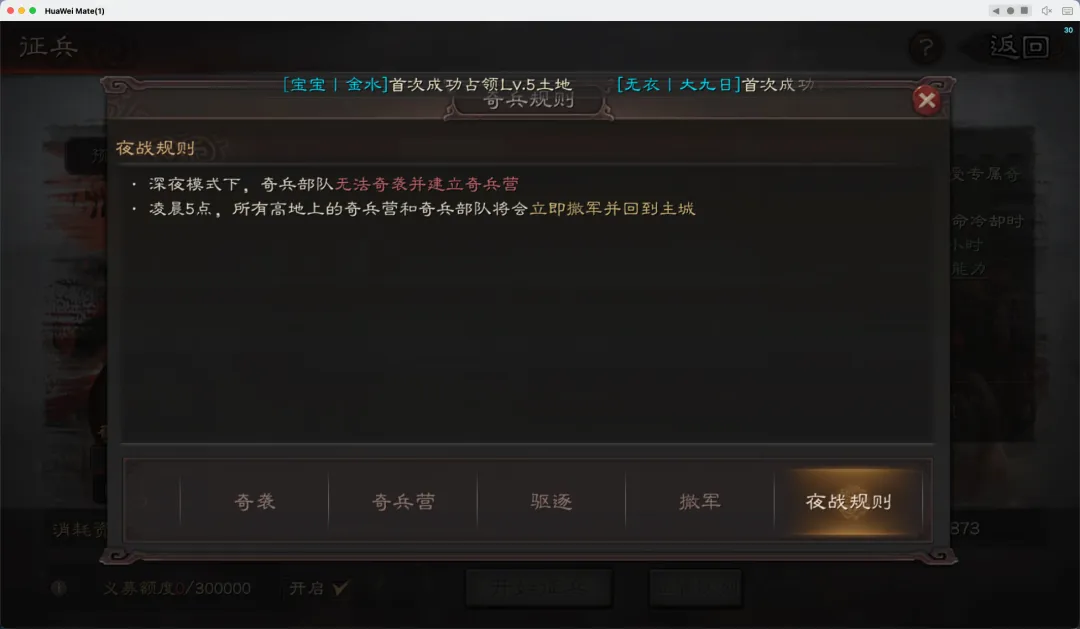Click the [无衣|大九日] player name announcement

[x=678, y=84]
